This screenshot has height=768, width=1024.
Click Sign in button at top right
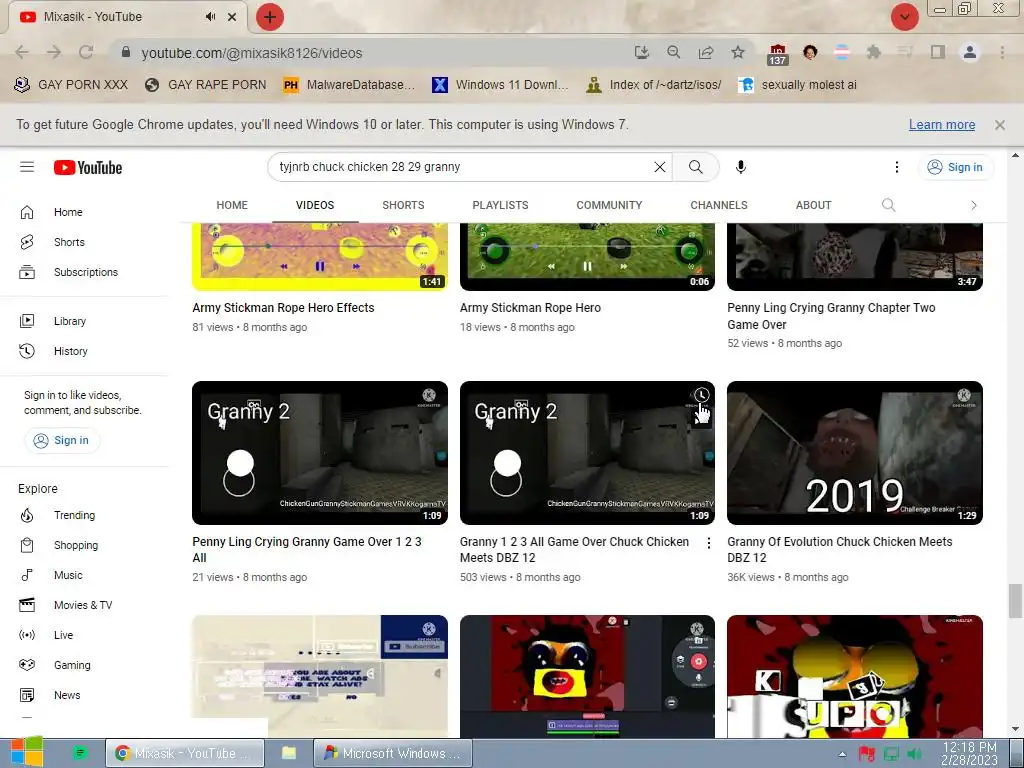[x=955, y=167]
